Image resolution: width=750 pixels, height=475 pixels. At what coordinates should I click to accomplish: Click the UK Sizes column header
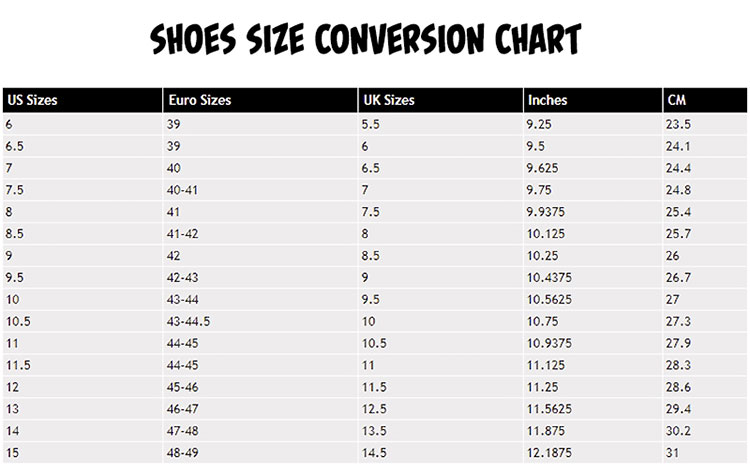click(441, 100)
